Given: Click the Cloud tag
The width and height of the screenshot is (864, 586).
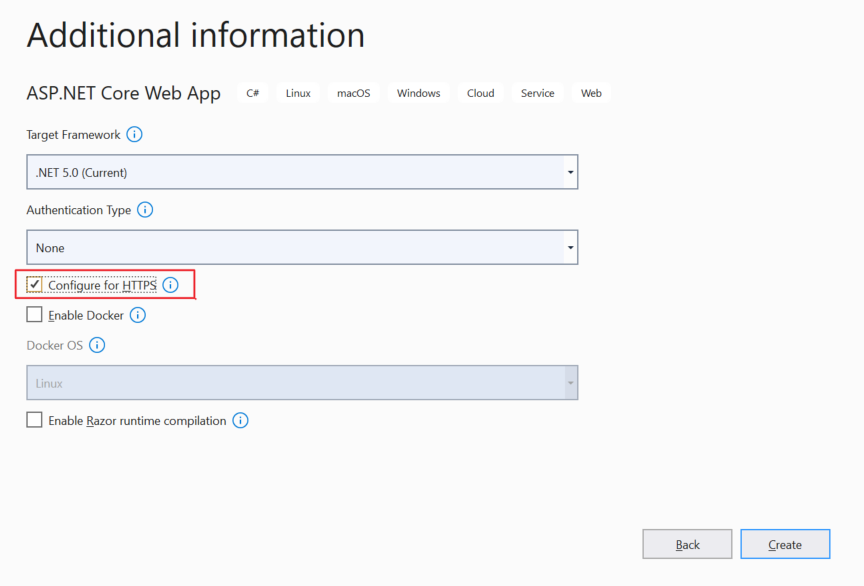Looking at the screenshot, I should point(480,93).
